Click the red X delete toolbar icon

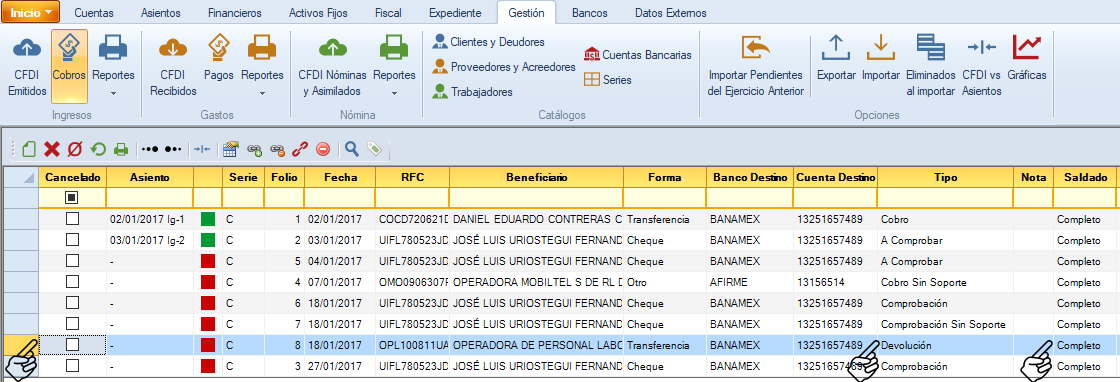[x=51, y=149]
